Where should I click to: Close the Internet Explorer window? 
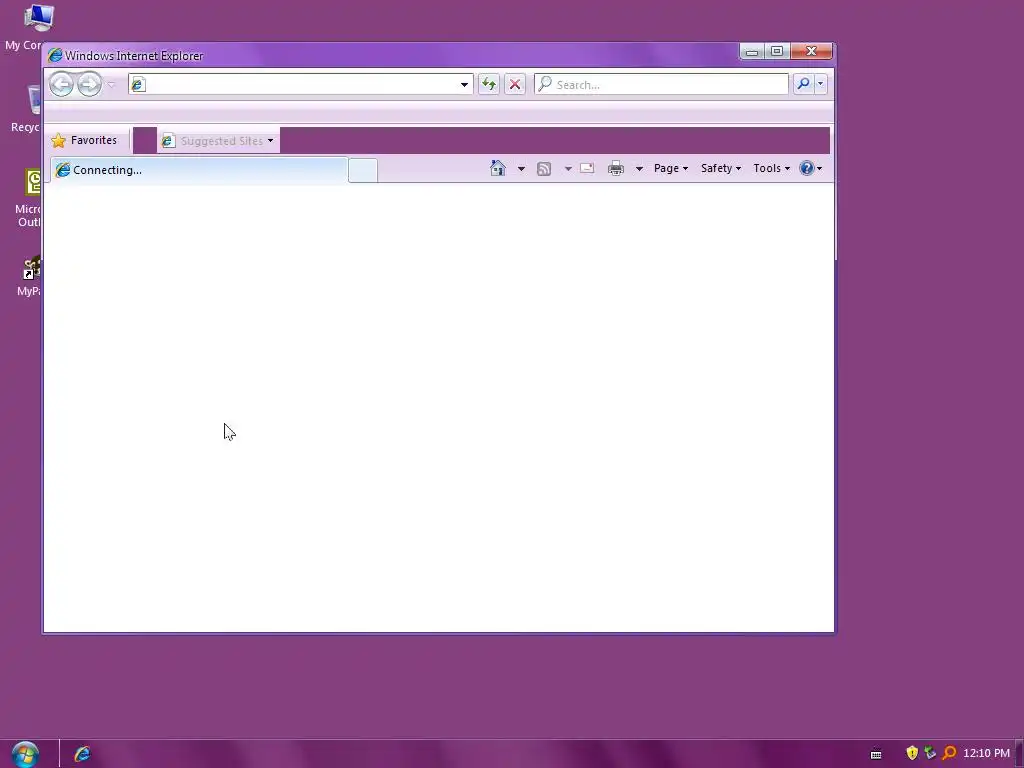[812, 51]
